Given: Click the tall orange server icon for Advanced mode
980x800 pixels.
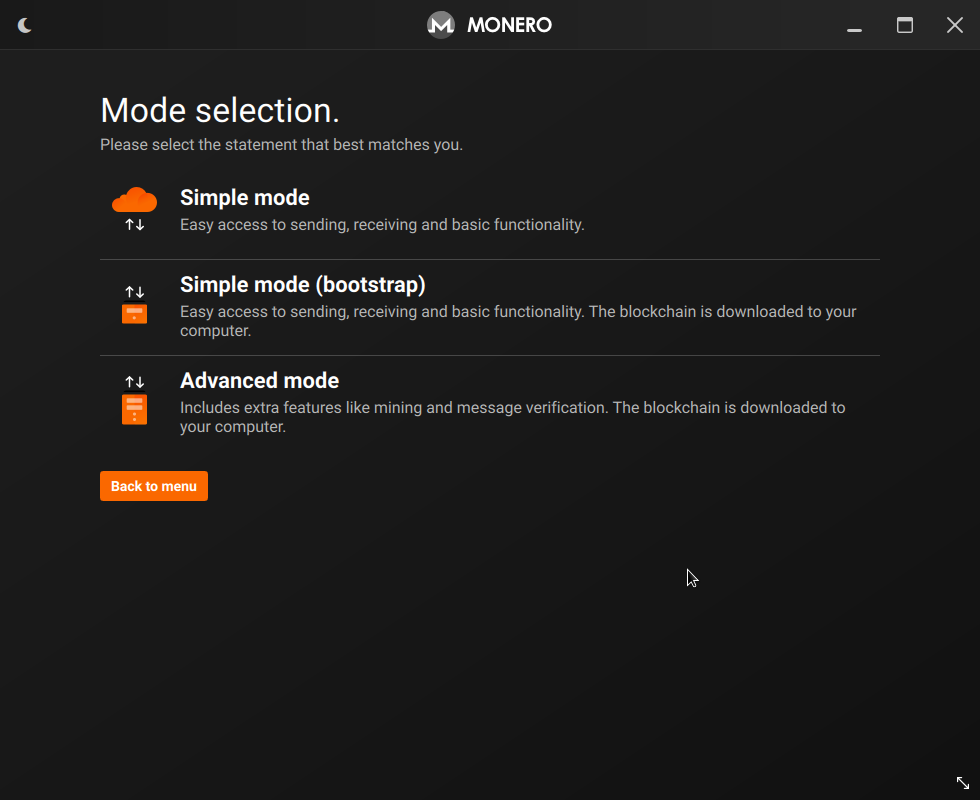Looking at the screenshot, I should 134,409.
